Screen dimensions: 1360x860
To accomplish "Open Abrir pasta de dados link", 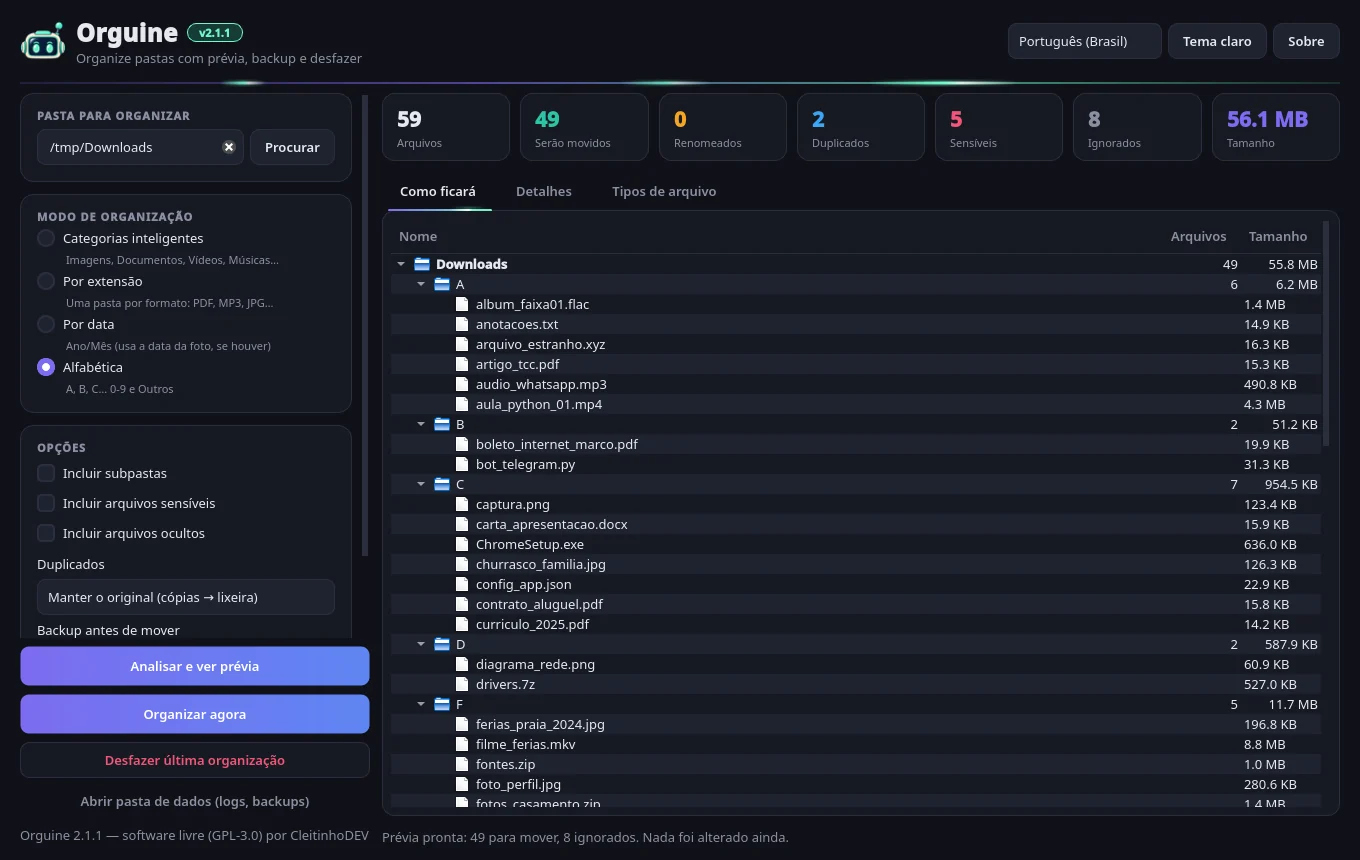I will [x=195, y=801].
